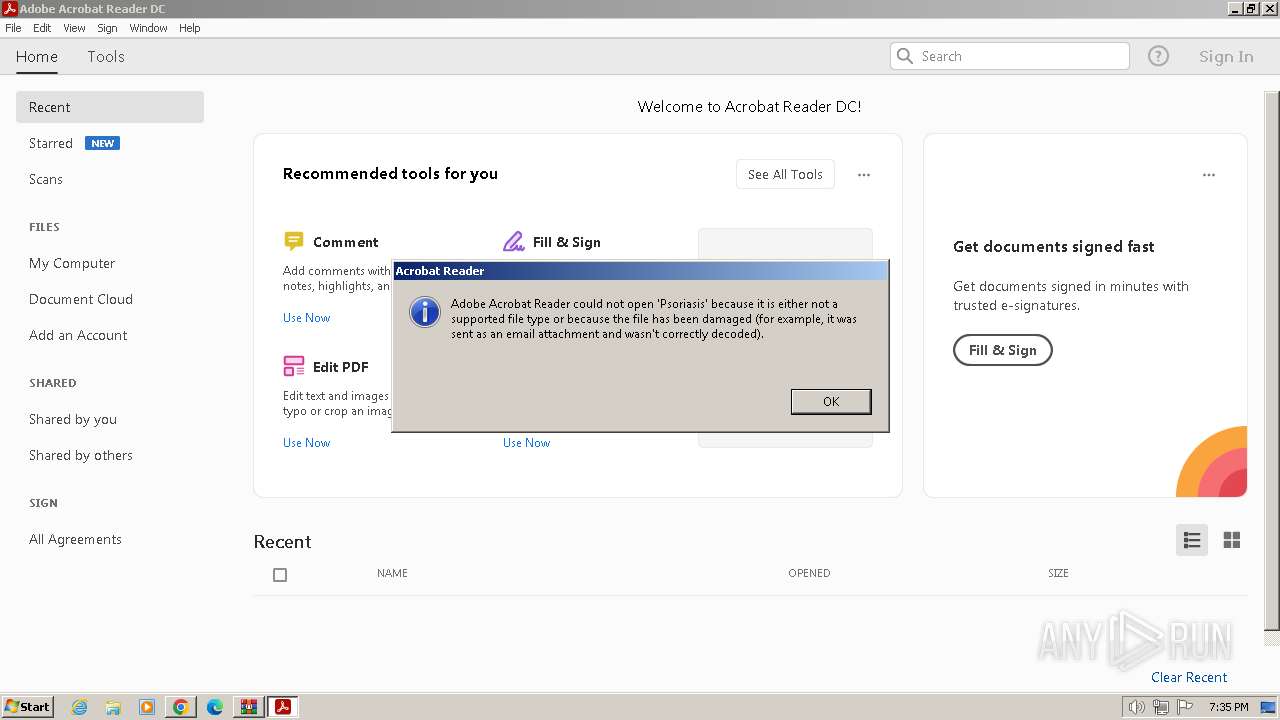Sort the Recent list by the OPENED column

coord(809,573)
